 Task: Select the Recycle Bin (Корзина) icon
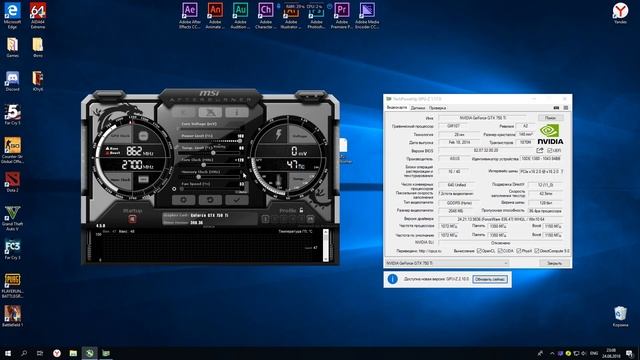(x=620, y=316)
